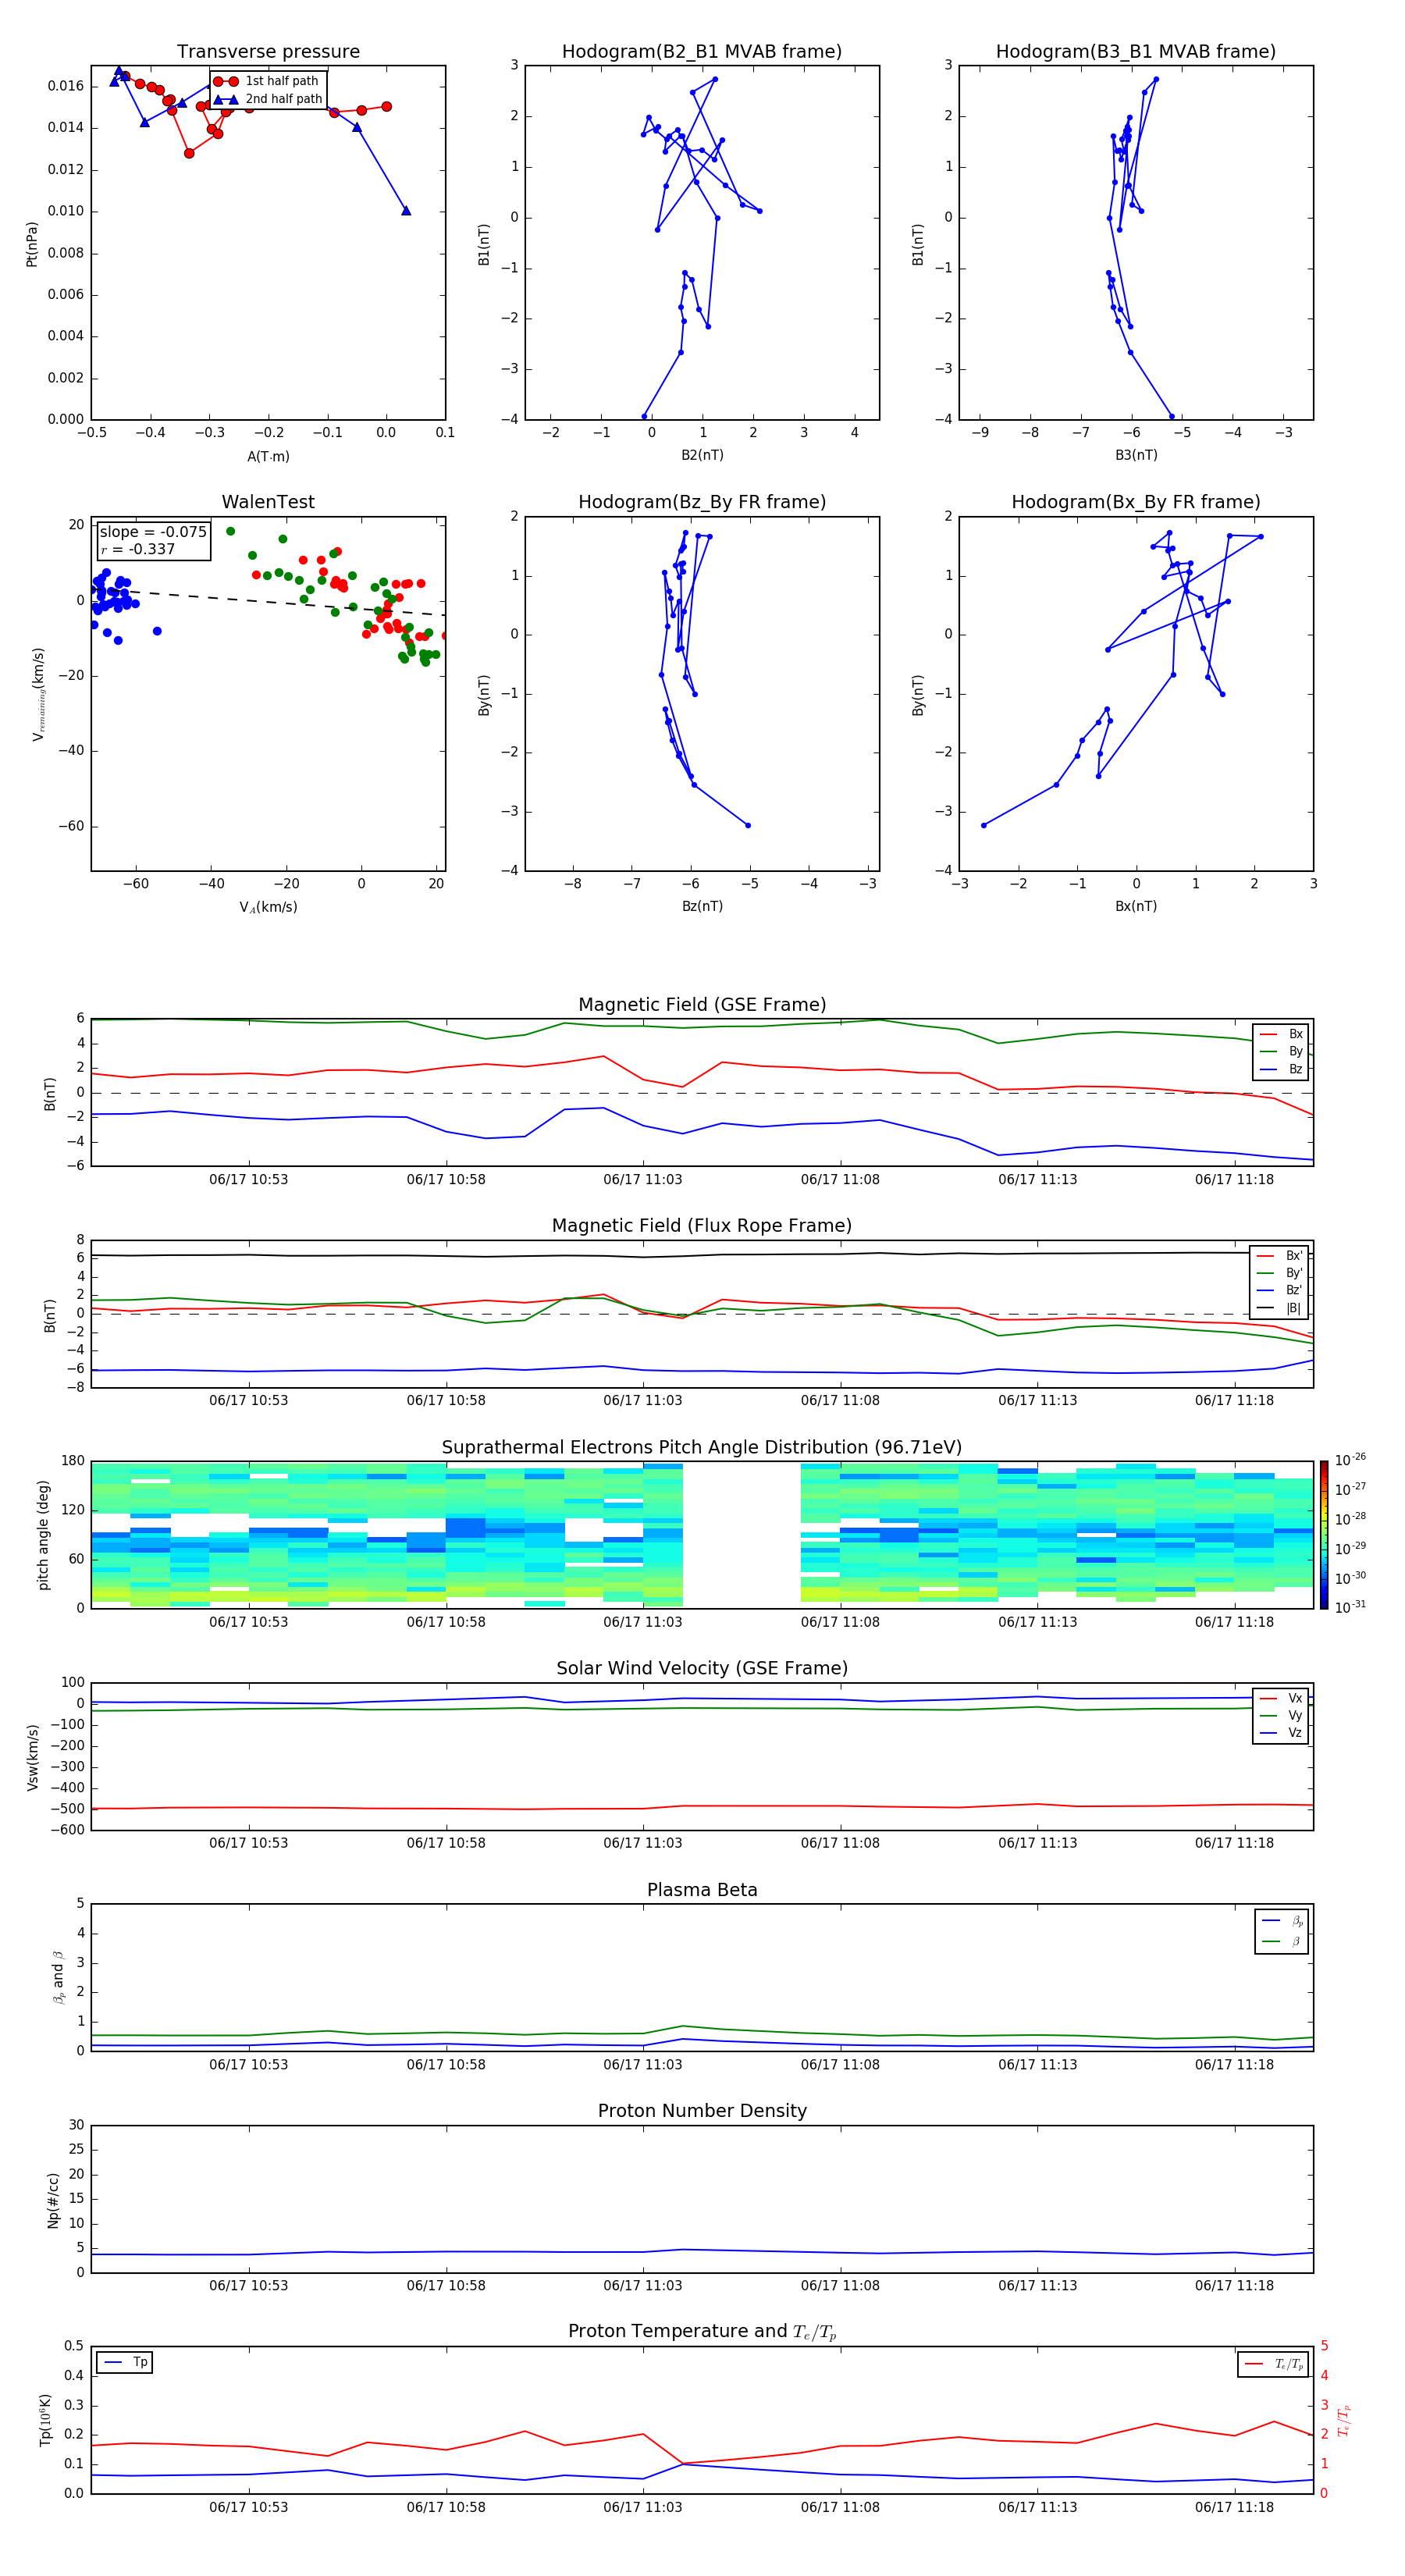Click 'Hodogram(Bx_By FR frame)' title

click(x=1136, y=502)
